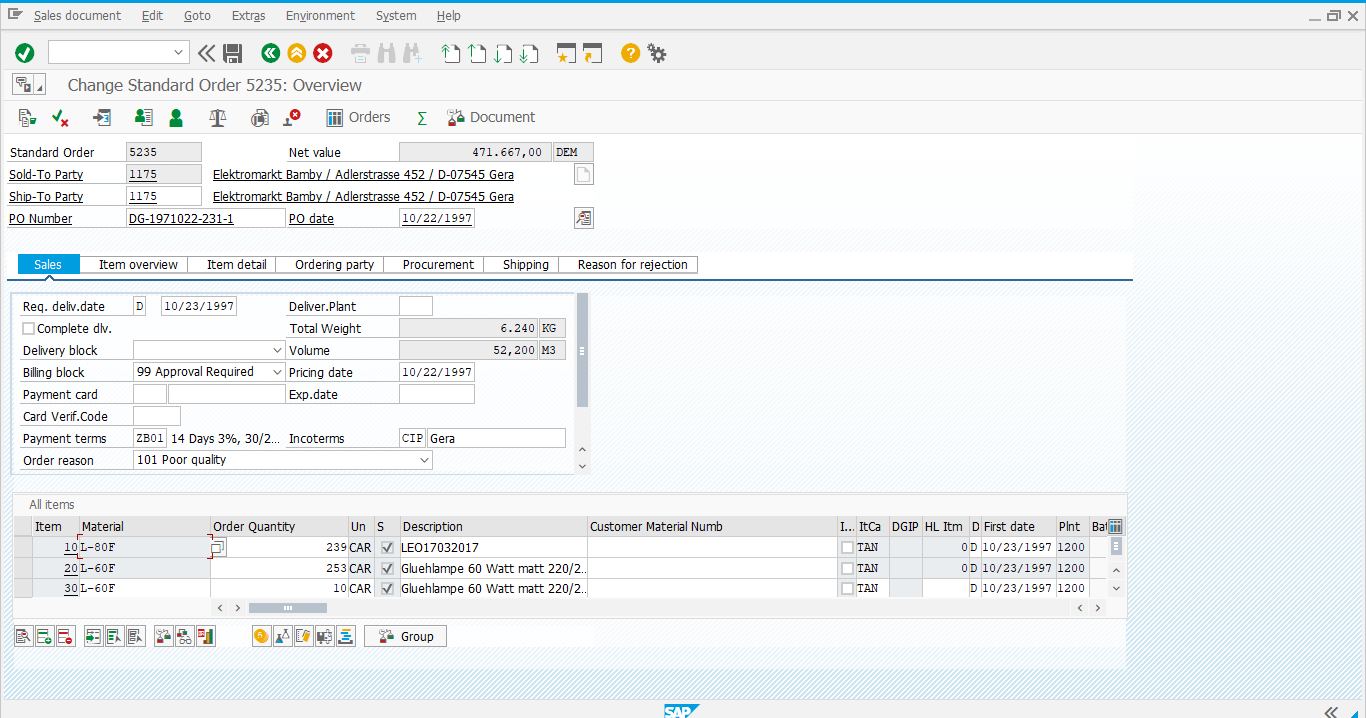
Task: Click the green check red X status icon
Action: 60,117
